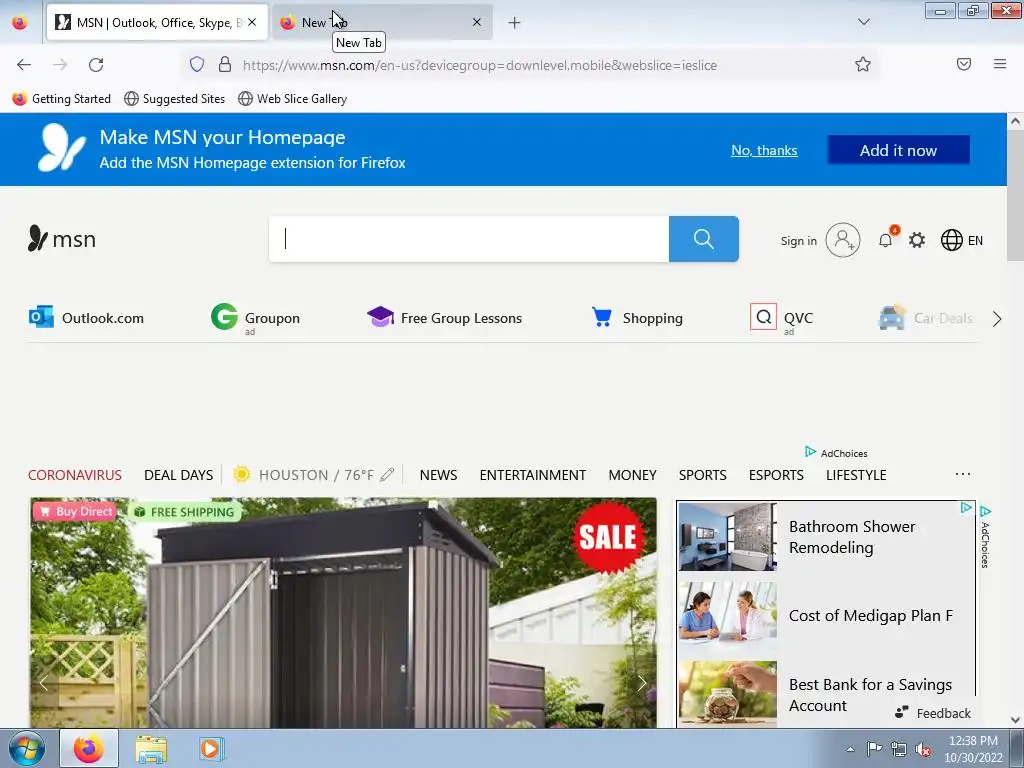Open the SPORTS category
Viewport: 1024px width, 768px height.
pos(703,475)
